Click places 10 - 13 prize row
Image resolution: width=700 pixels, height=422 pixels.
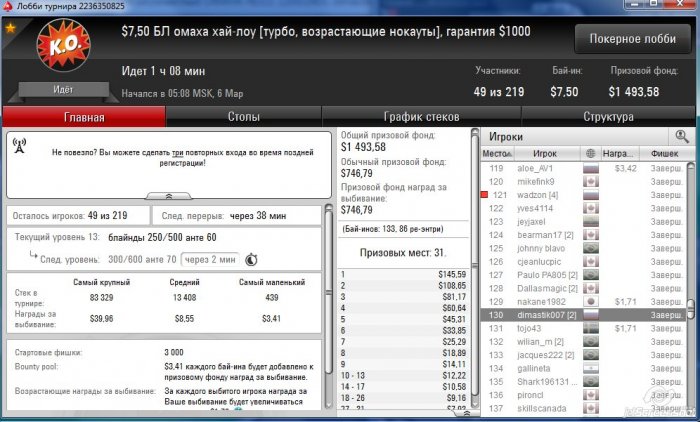coord(403,376)
